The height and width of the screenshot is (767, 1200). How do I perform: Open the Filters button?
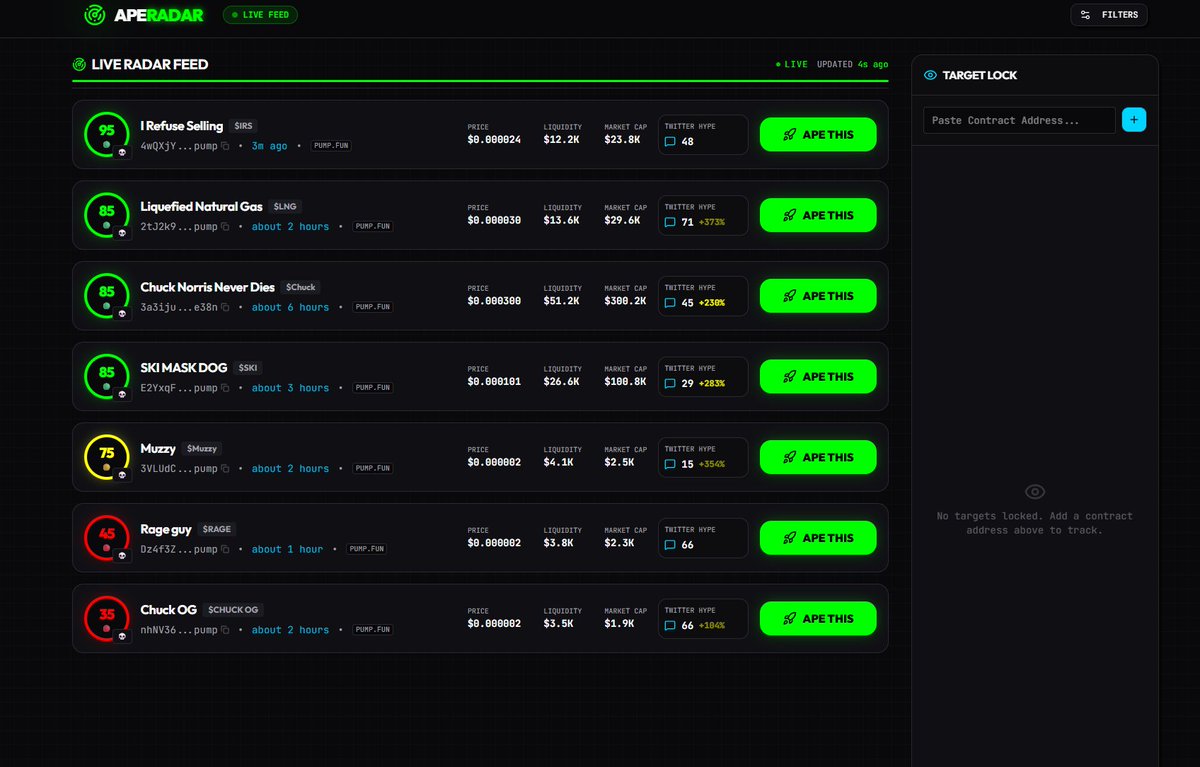[1110, 15]
